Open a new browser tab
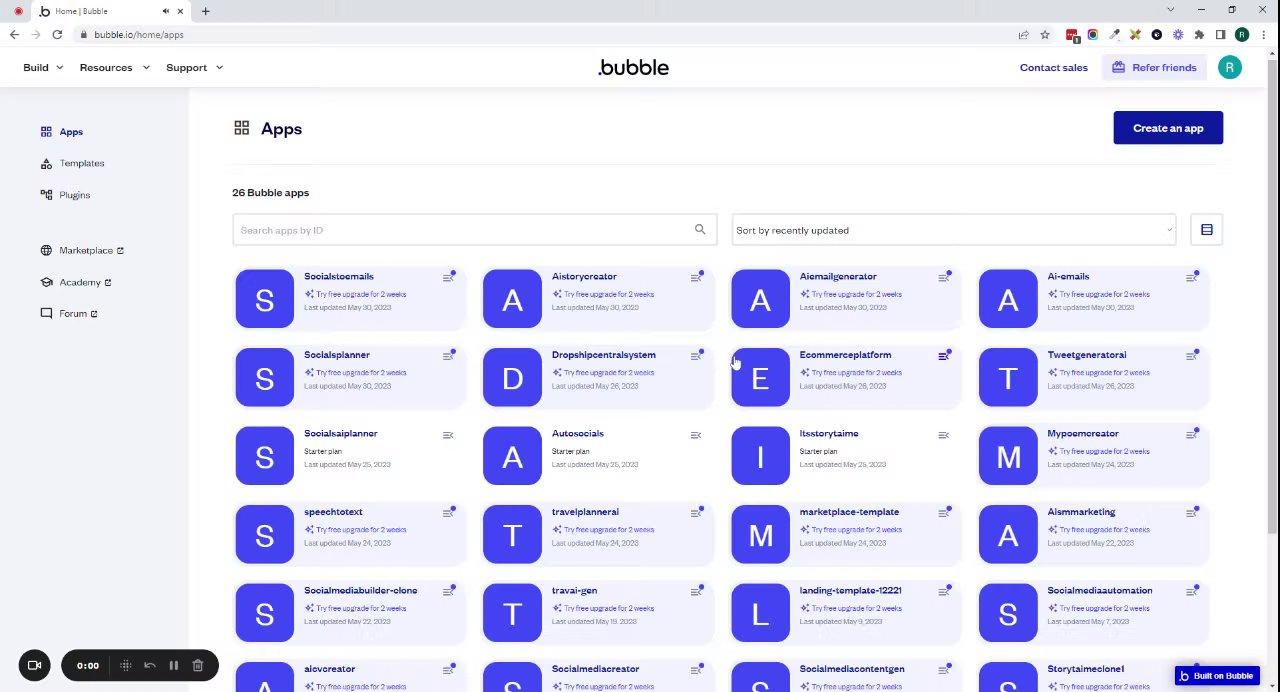Image resolution: width=1280 pixels, height=692 pixels. tap(205, 11)
